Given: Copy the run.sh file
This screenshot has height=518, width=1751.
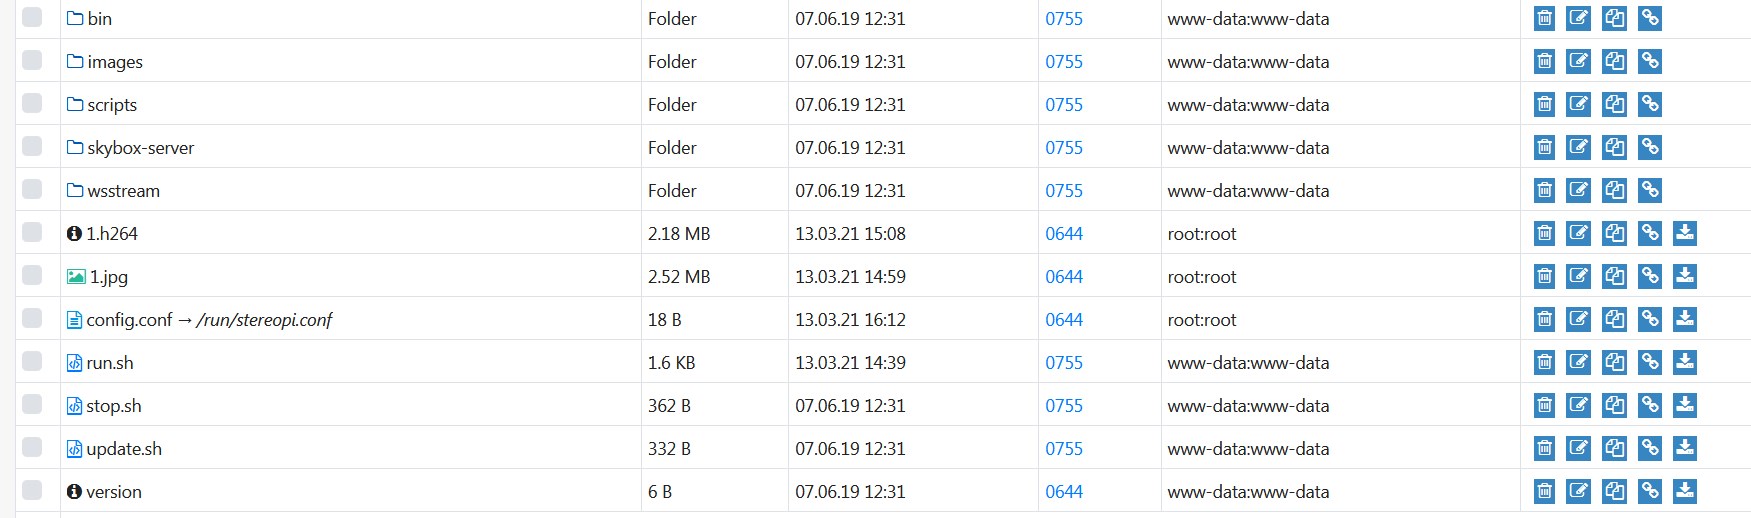Looking at the screenshot, I should coord(1614,362).
